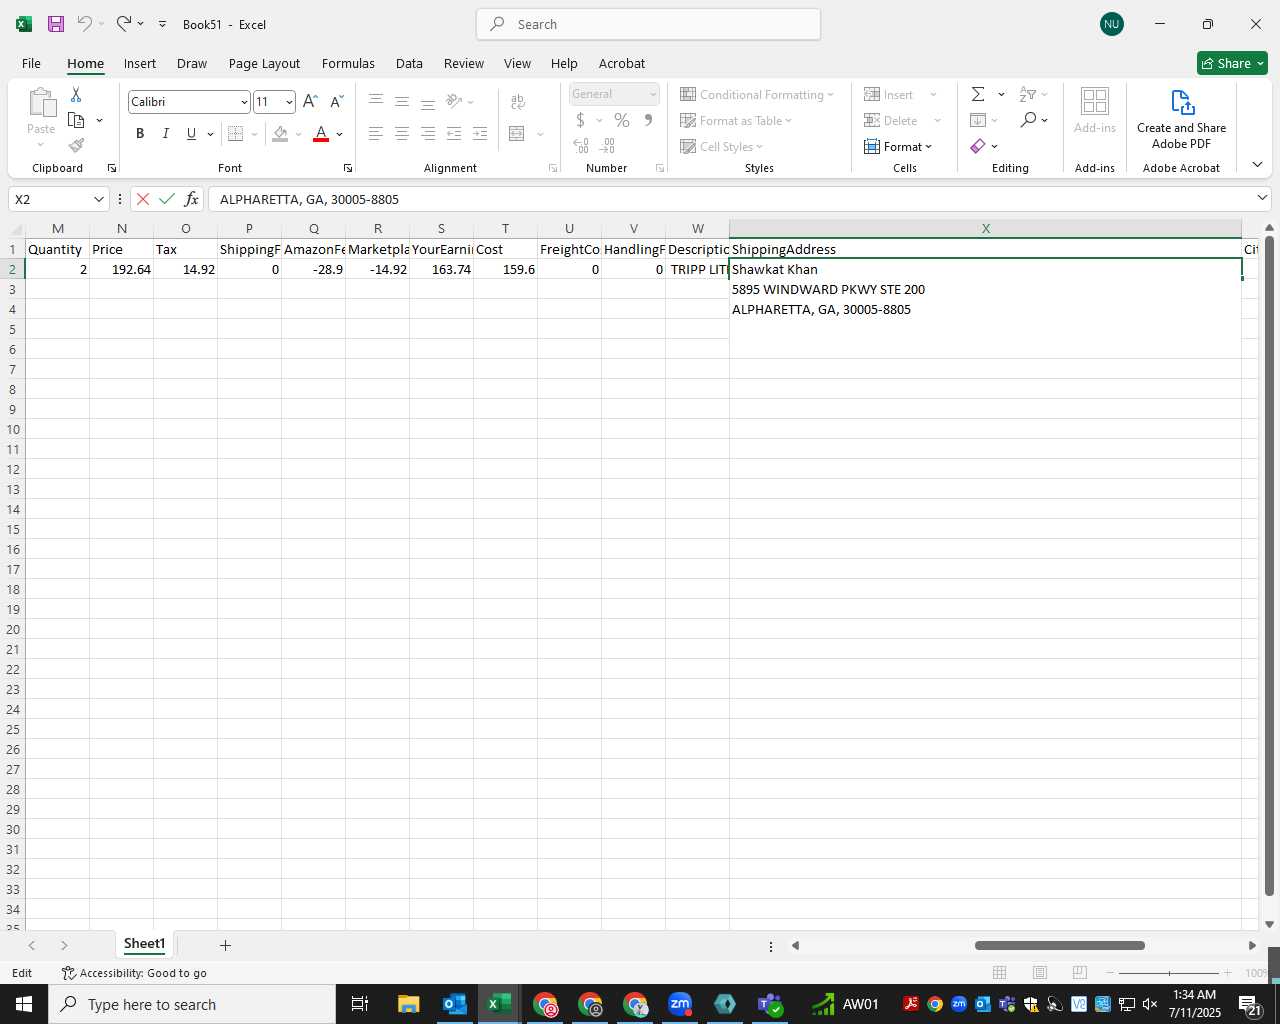
Task: Toggle Align Right alignment
Action: tap(428, 133)
